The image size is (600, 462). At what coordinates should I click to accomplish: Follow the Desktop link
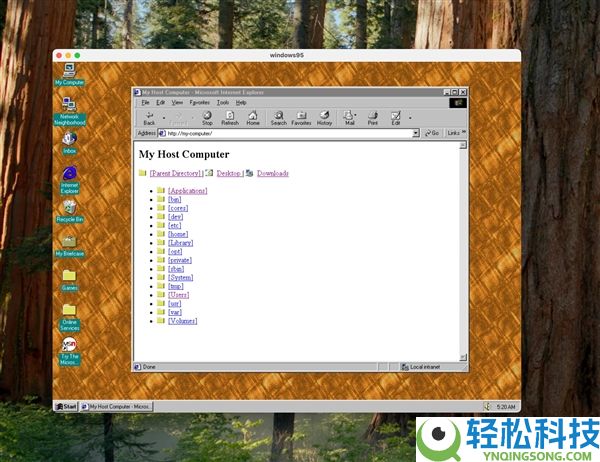(228, 173)
